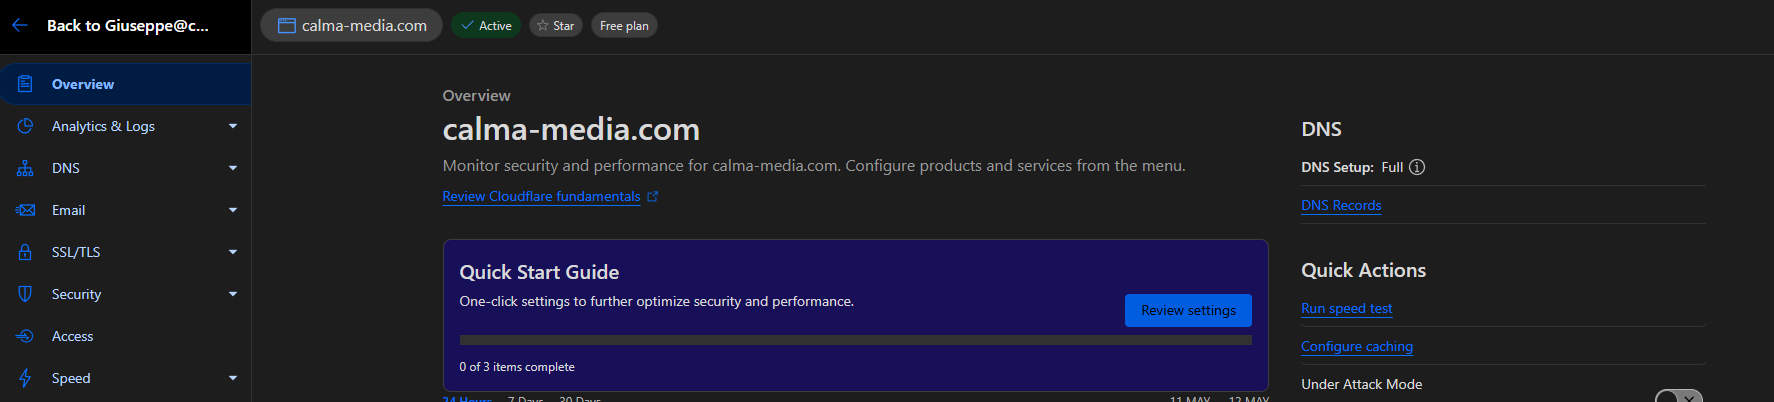Click the Security shield icon

(25, 294)
